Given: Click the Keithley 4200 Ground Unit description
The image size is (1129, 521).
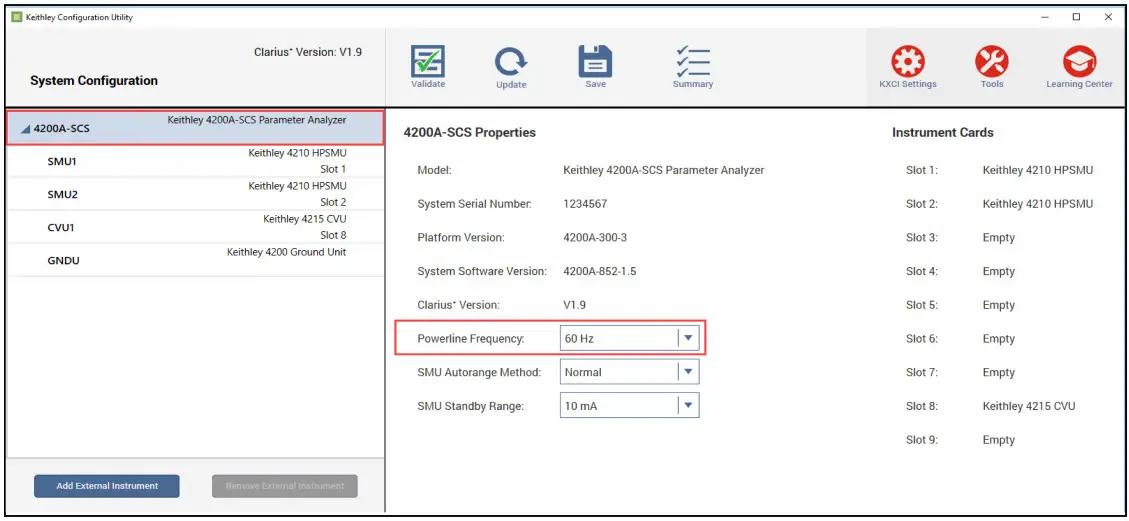Looking at the screenshot, I should point(287,252).
